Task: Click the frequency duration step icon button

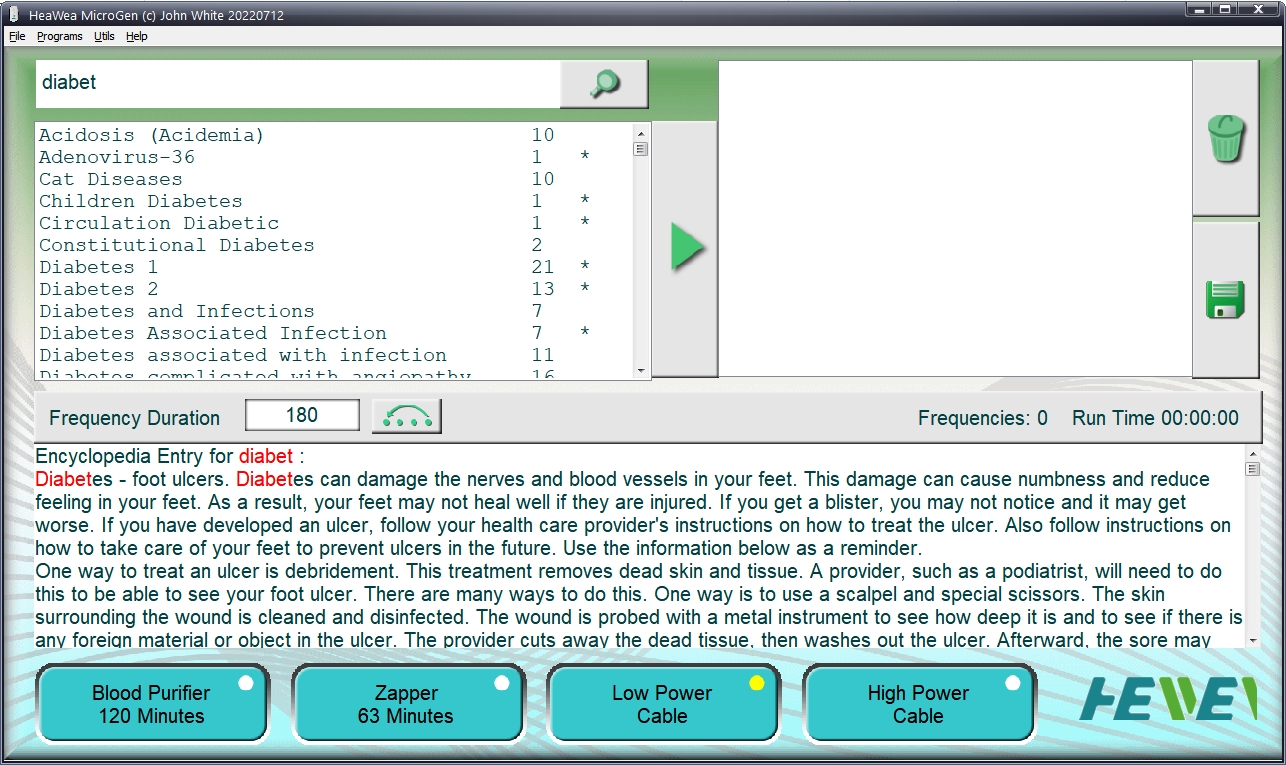Action: coord(406,417)
